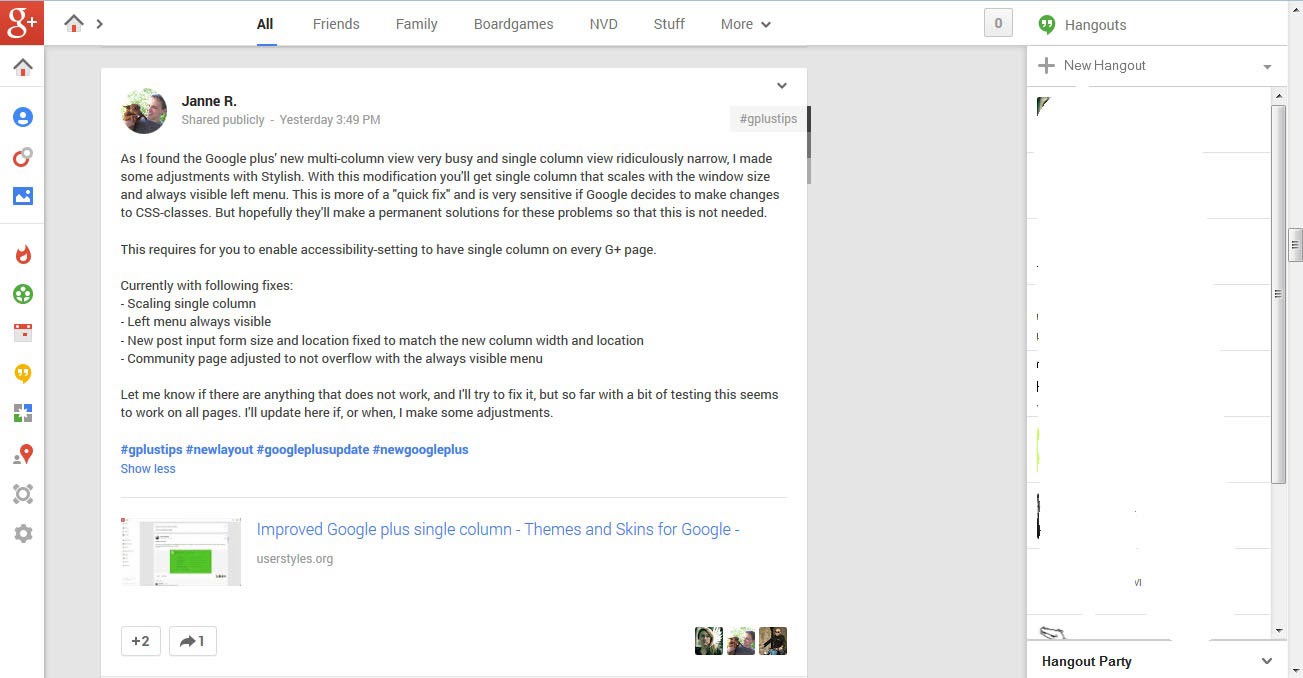This screenshot has height=678, width=1303.
Task: Select the Family stream tab
Action: (x=417, y=24)
